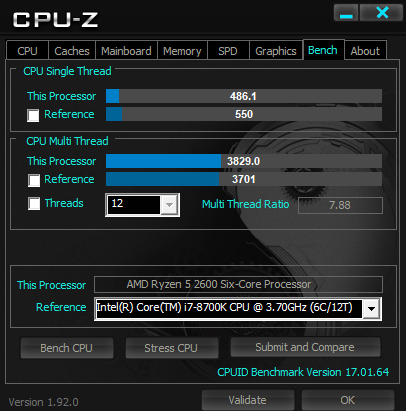Screen dimensions: 406x411
Task: Click Submit and Compare button
Action: (x=305, y=347)
